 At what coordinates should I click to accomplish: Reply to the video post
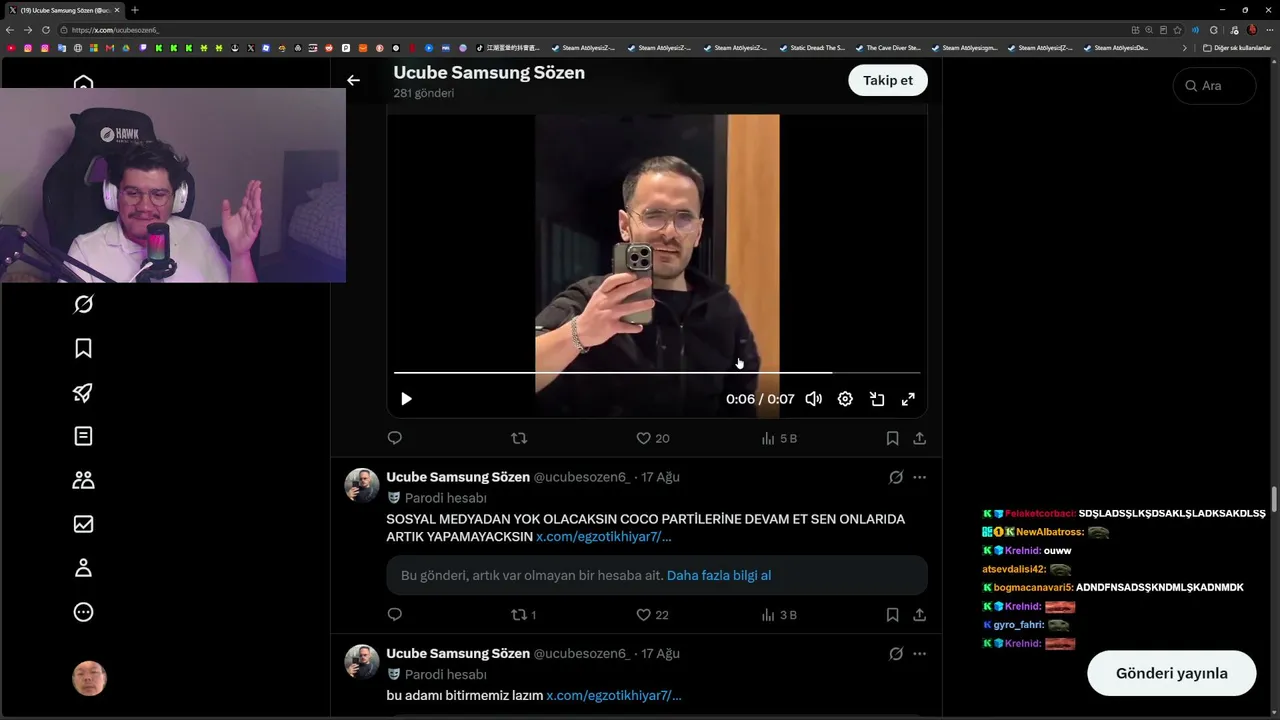[x=395, y=438]
